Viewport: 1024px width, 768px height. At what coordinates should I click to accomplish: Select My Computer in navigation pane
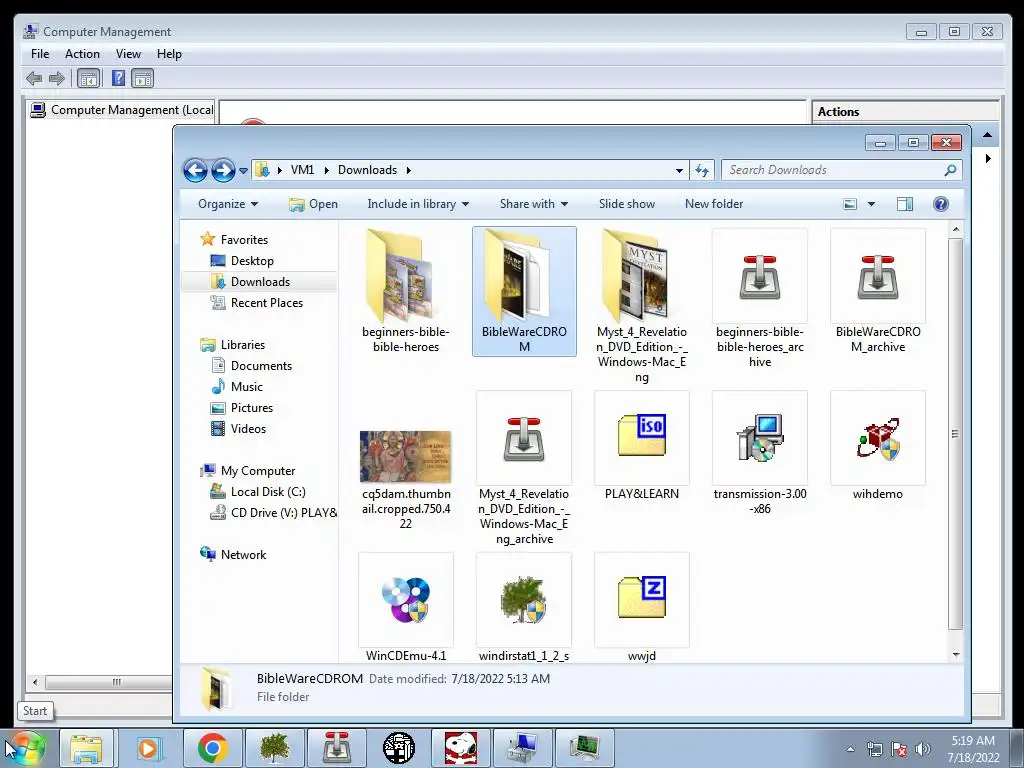257,471
